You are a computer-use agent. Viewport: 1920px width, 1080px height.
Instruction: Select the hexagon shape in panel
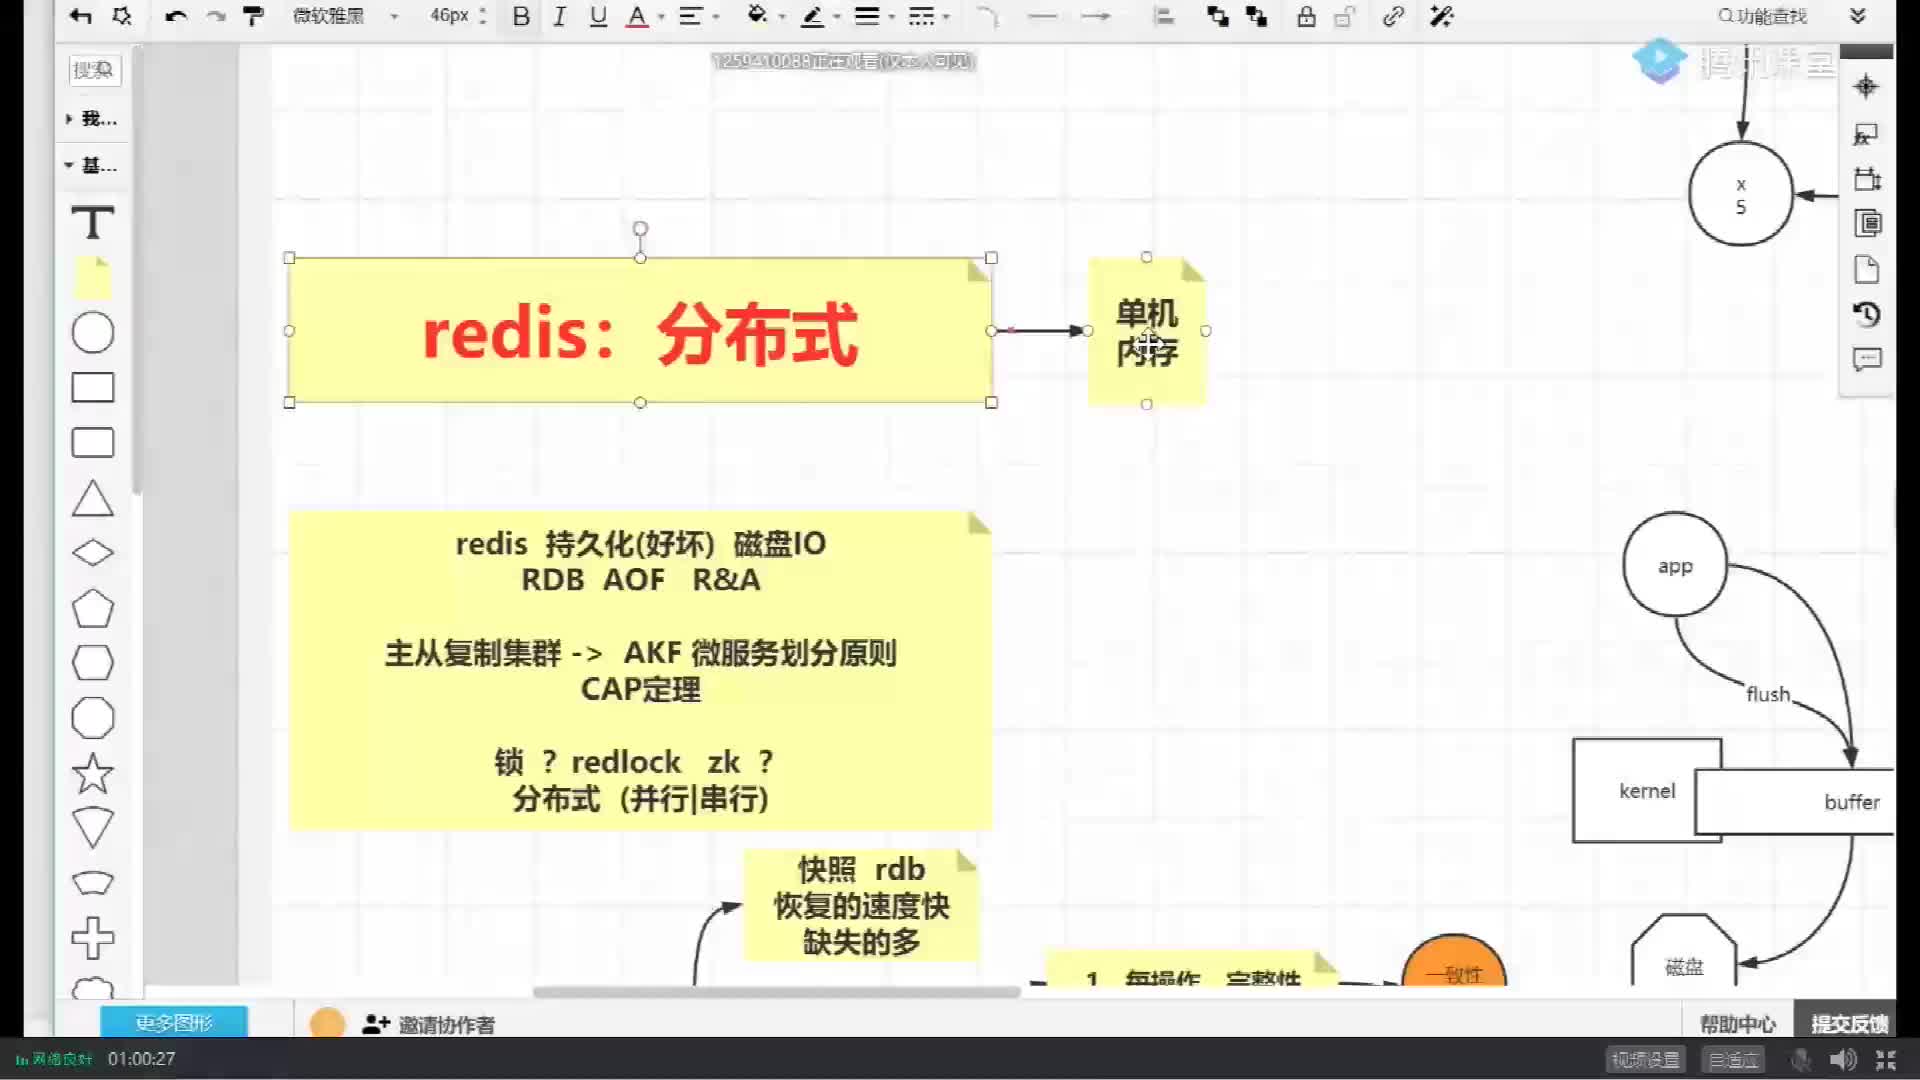(92, 663)
